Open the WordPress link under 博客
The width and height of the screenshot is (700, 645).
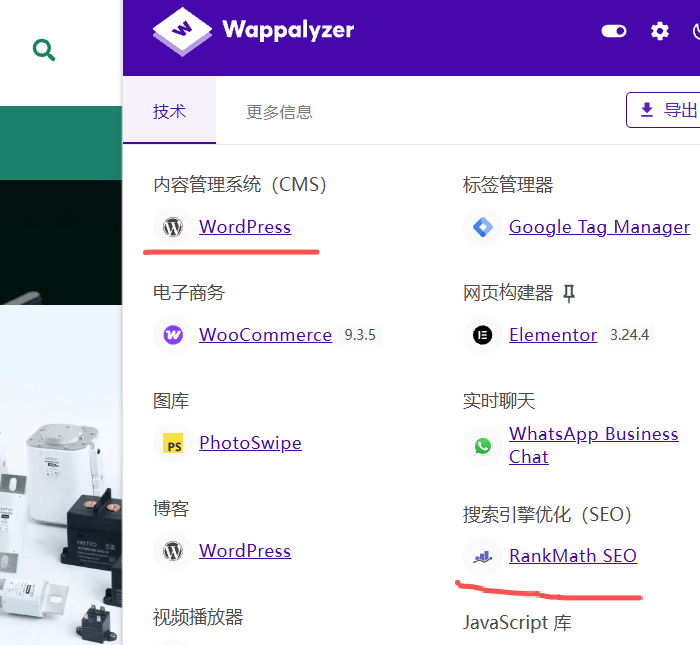click(245, 551)
